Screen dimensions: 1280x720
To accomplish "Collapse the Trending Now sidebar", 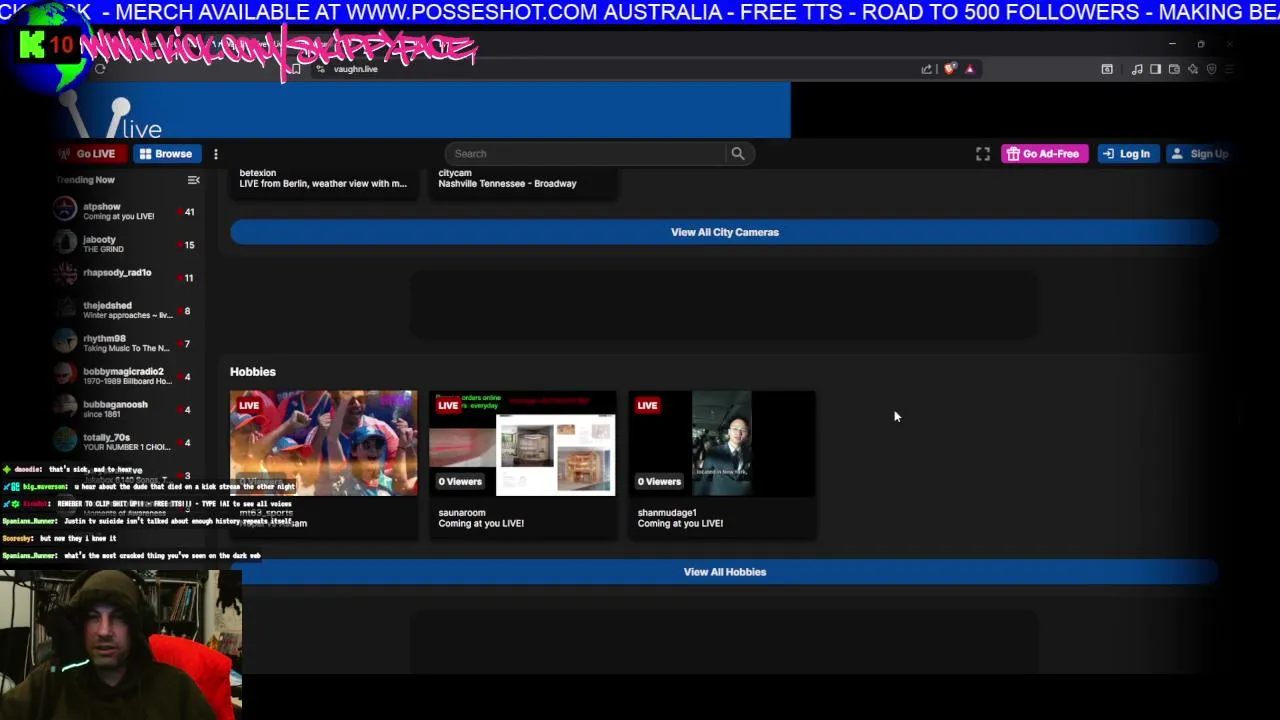I will [x=194, y=180].
